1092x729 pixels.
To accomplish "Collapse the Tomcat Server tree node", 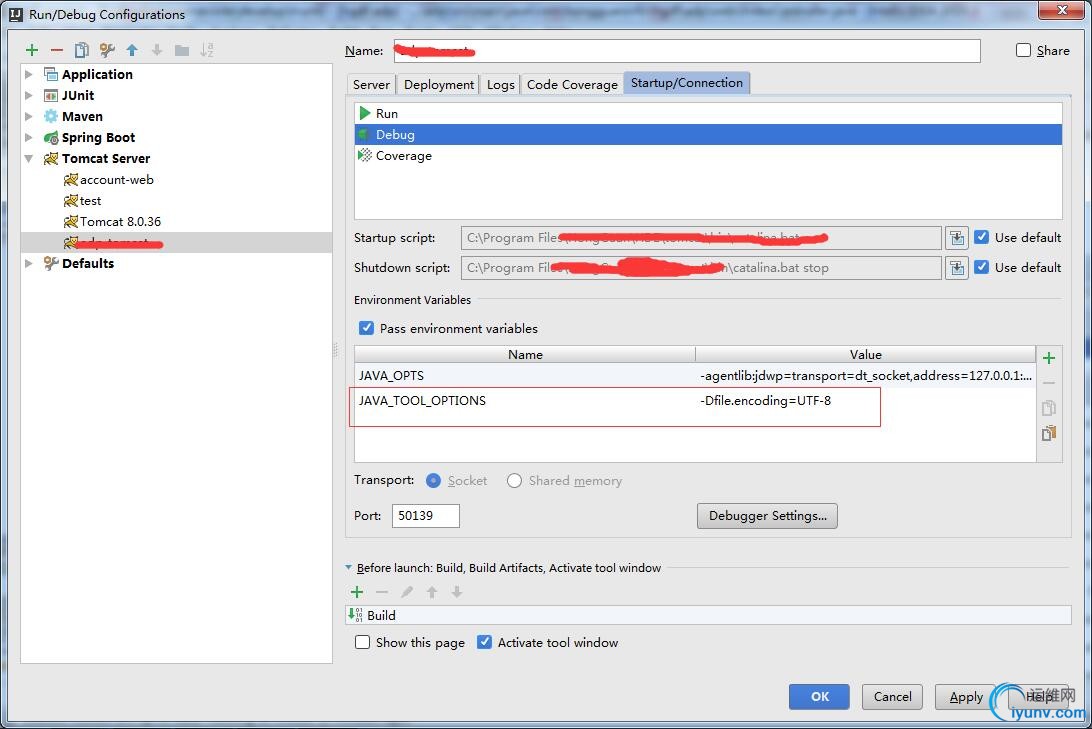I will click(29, 159).
